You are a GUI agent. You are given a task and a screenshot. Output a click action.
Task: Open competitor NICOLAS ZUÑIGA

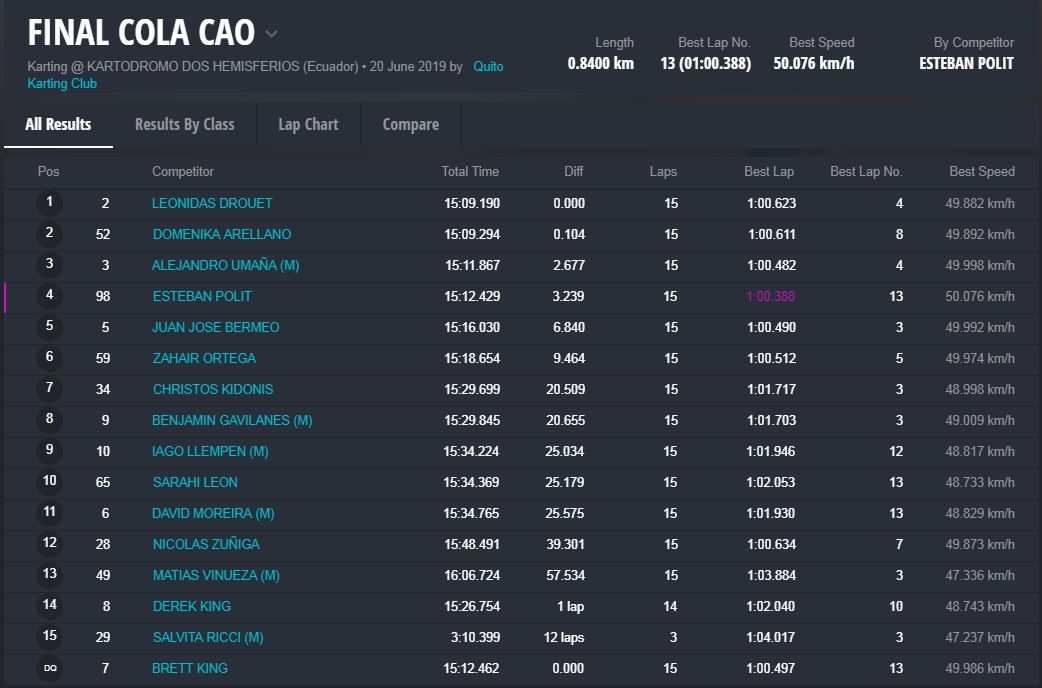[206, 544]
